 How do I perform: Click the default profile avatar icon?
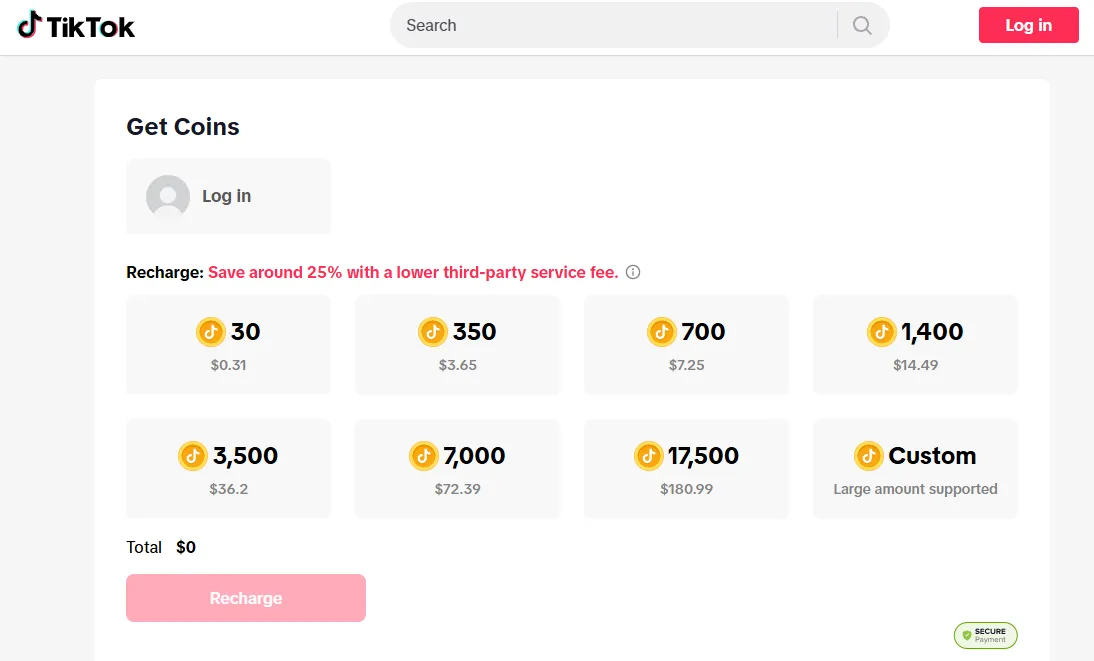coord(168,196)
